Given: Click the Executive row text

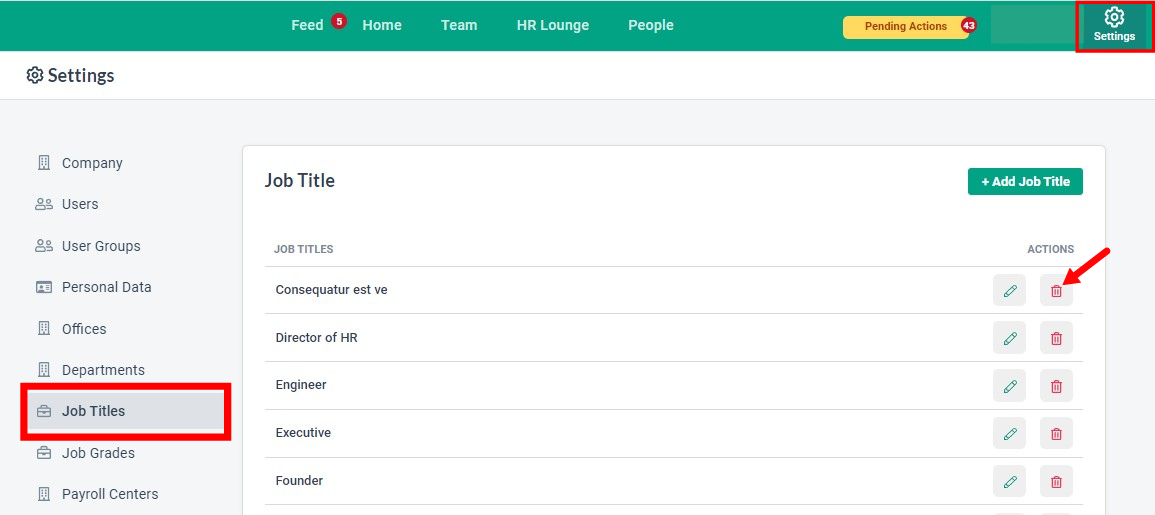Looking at the screenshot, I should tap(303, 433).
